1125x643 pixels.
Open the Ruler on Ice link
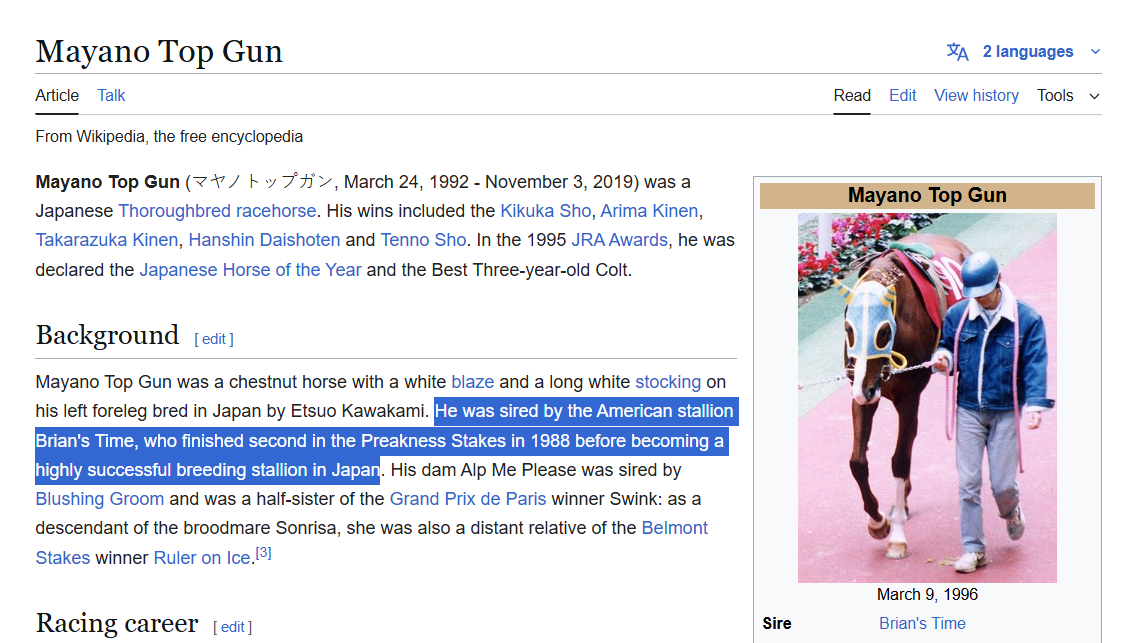coord(202,558)
